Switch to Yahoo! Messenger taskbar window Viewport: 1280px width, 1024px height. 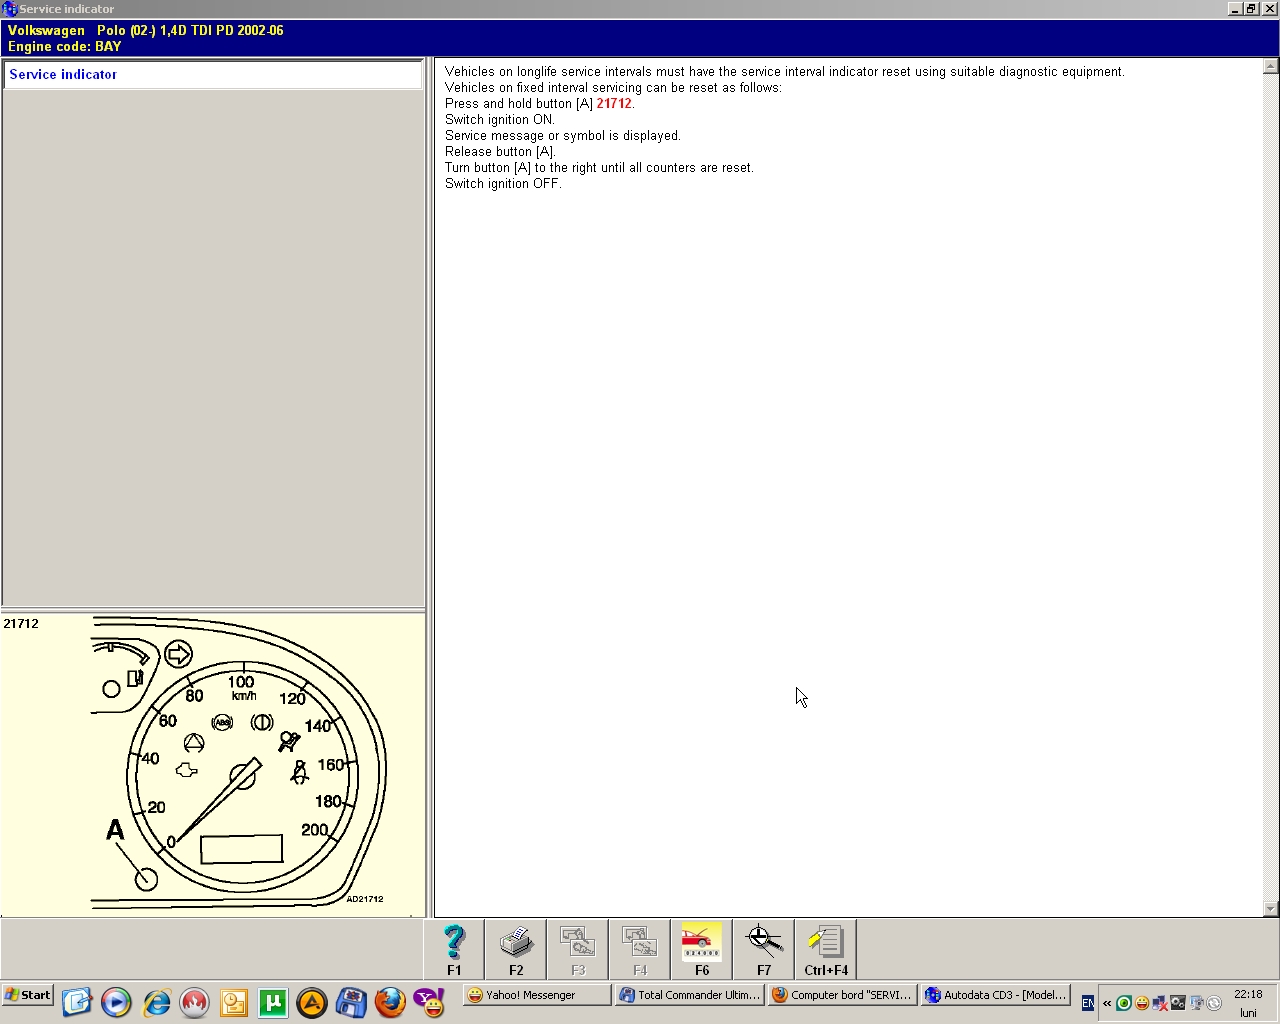pos(537,995)
